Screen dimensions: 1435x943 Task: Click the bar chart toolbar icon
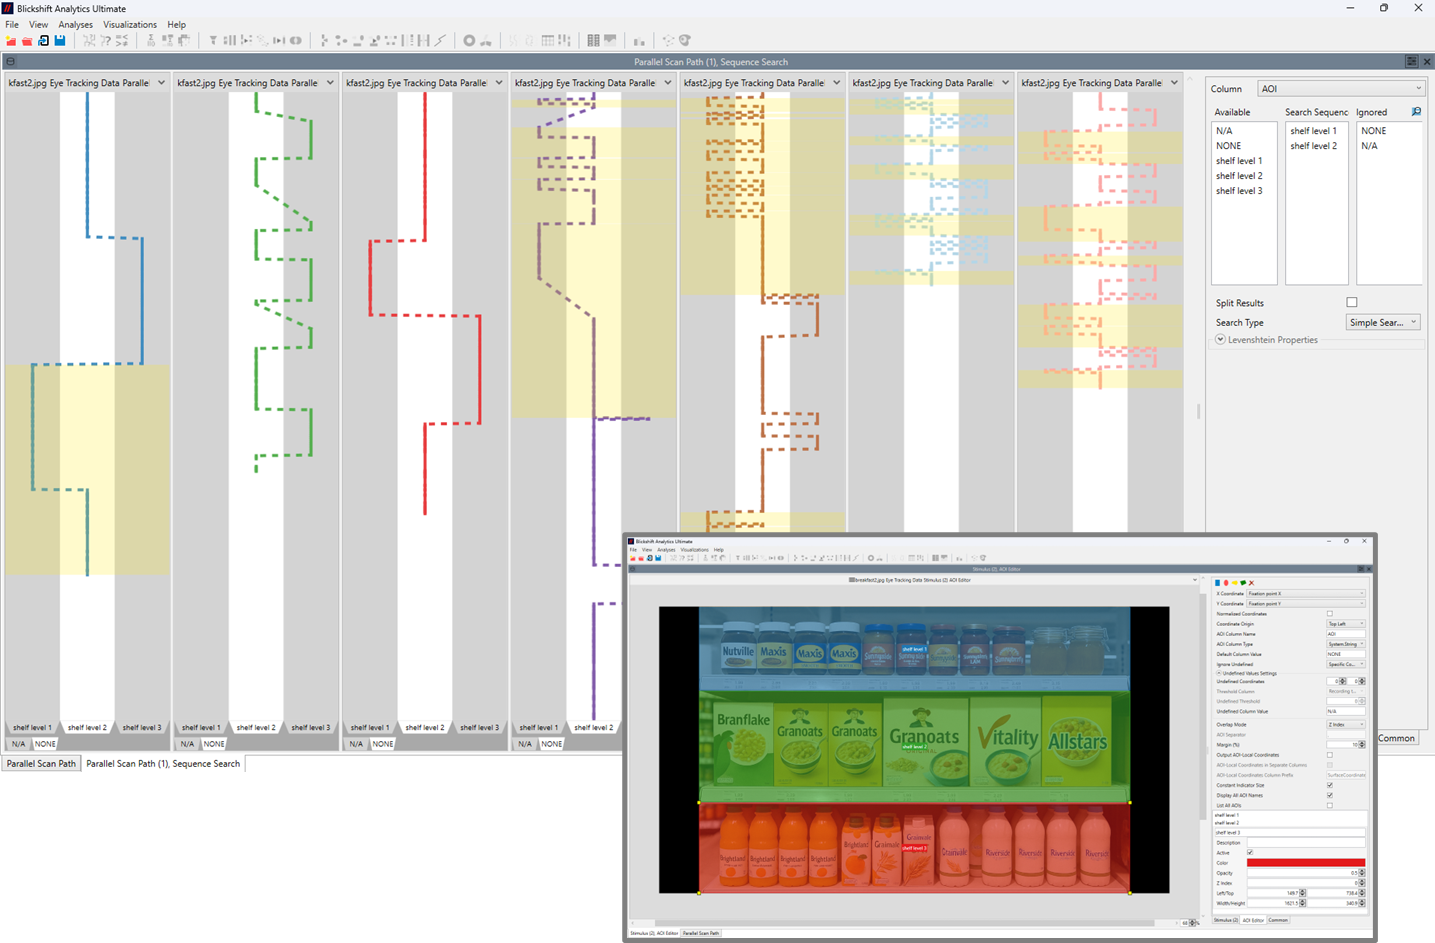(639, 41)
